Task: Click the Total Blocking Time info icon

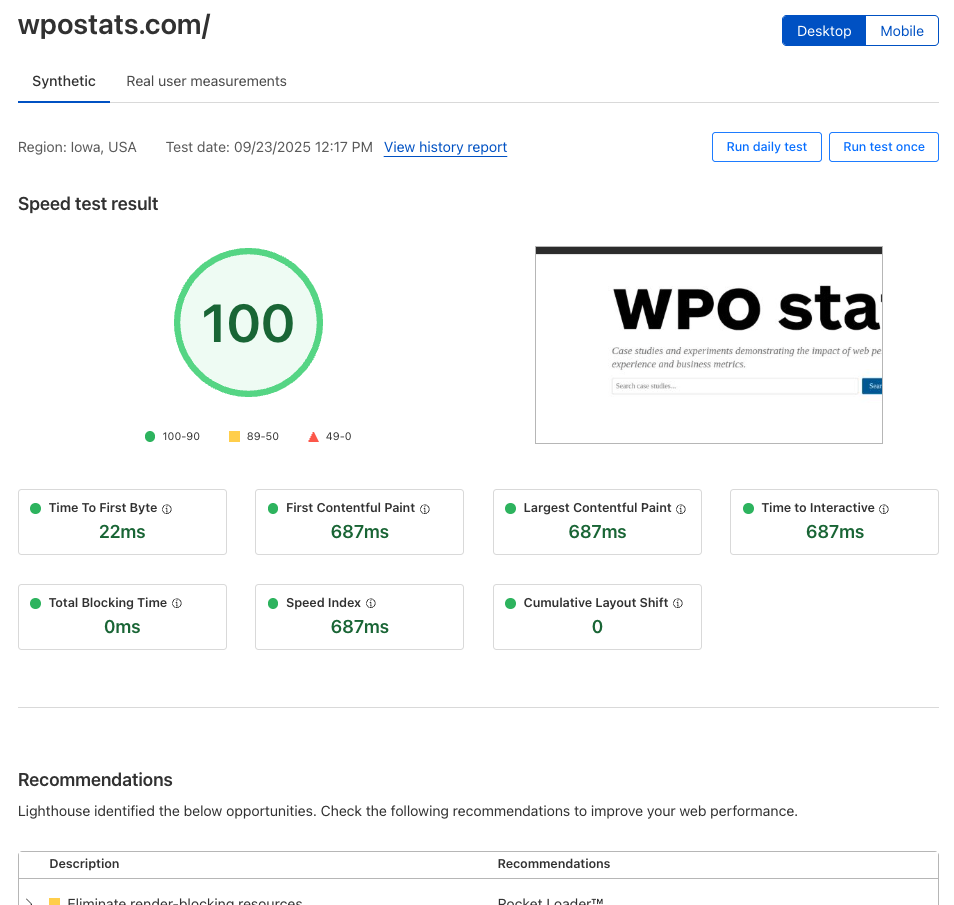Action: click(177, 604)
